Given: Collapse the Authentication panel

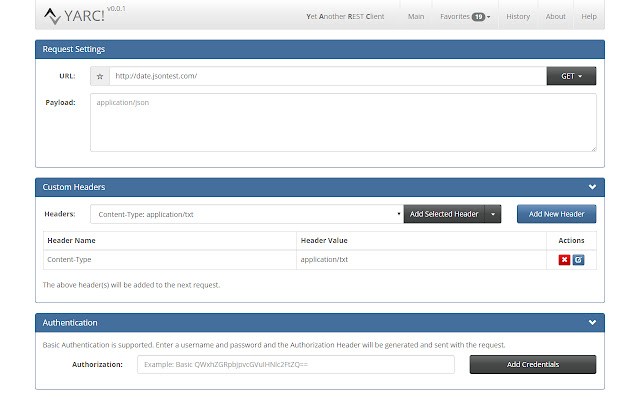Looking at the screenshot, I should [592, 323].
